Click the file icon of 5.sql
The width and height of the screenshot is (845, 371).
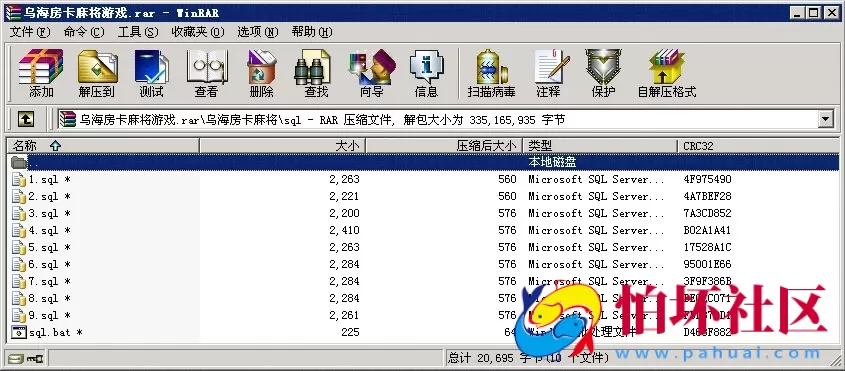click(19, 248)
